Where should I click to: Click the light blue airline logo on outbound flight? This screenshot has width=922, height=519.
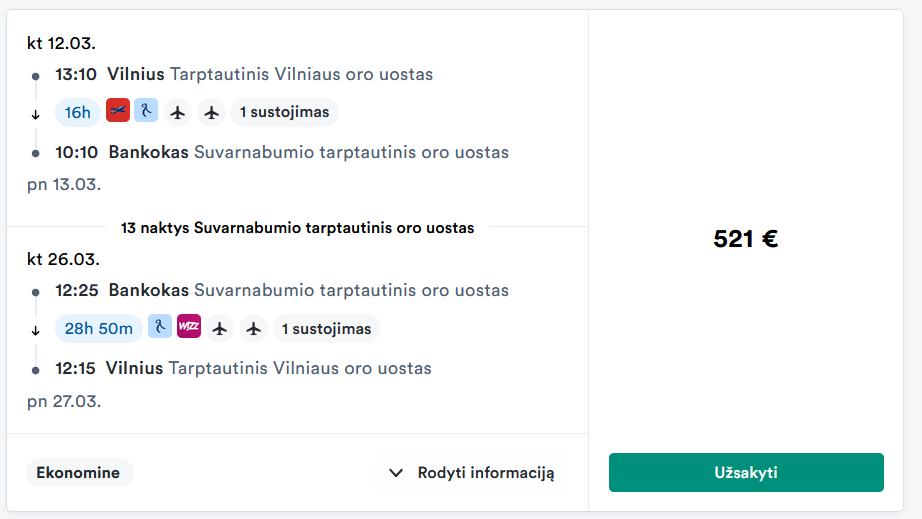click(146, 111)
